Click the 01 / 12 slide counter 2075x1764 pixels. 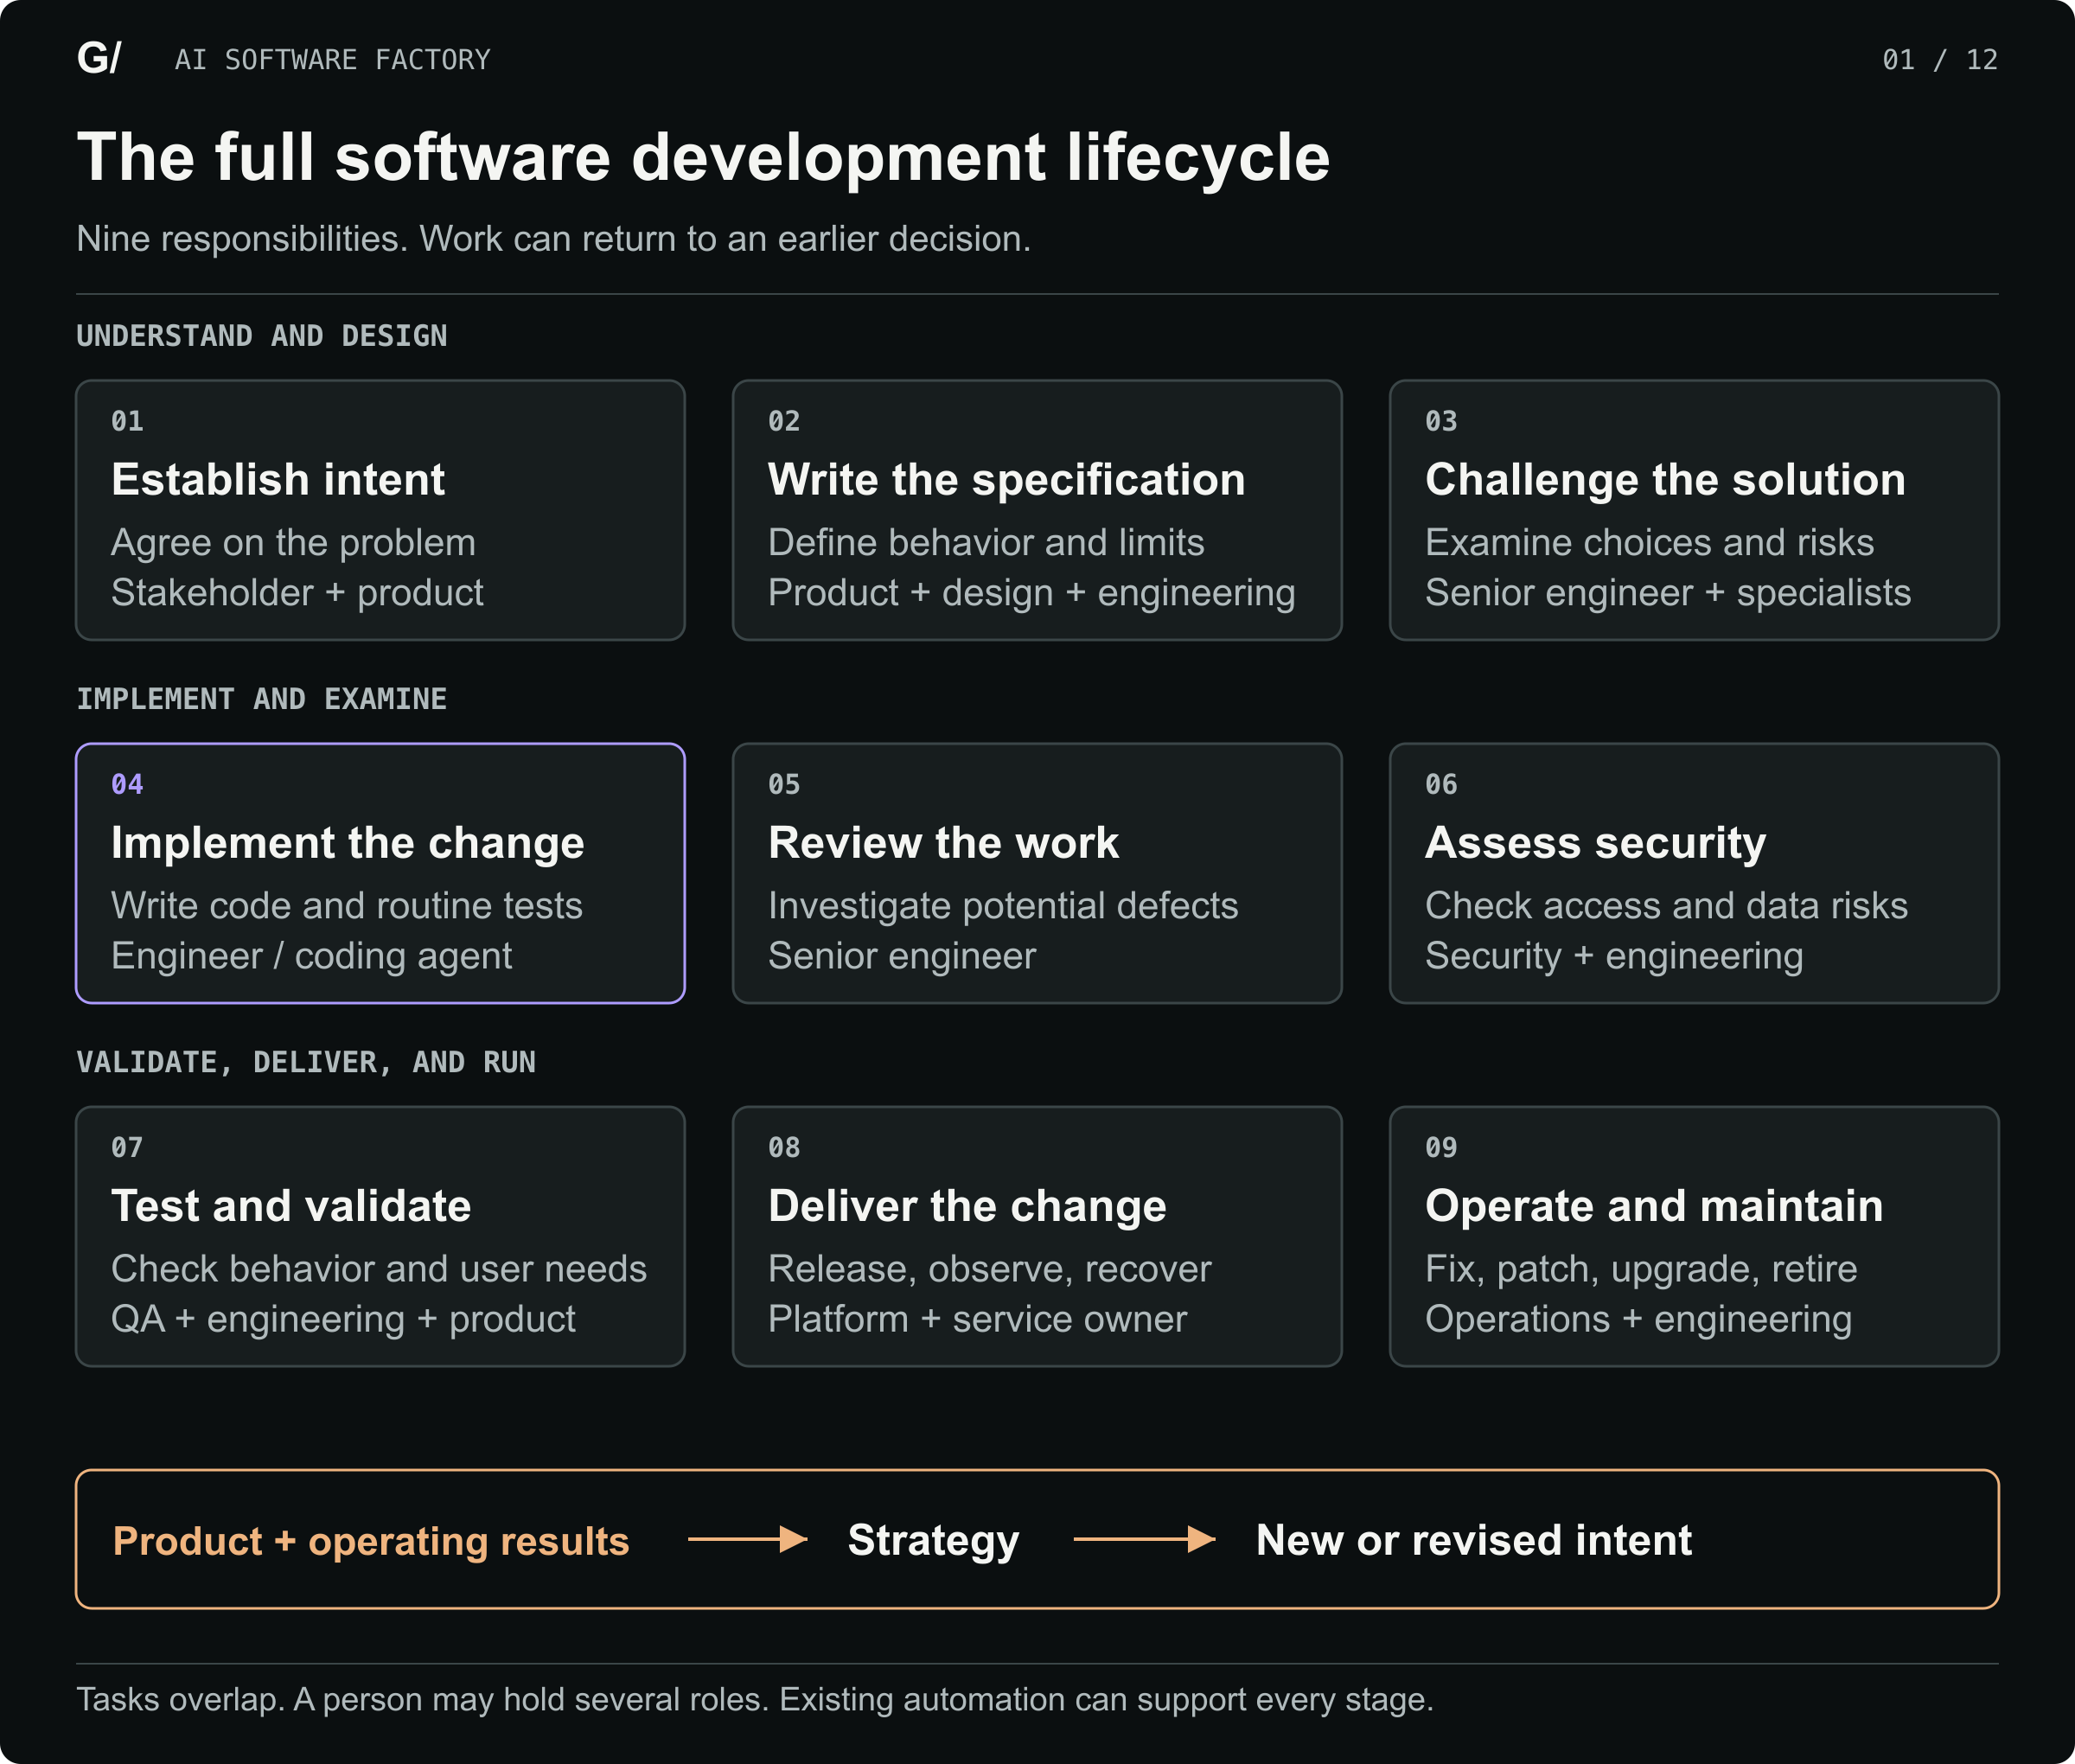(1939, 60)
